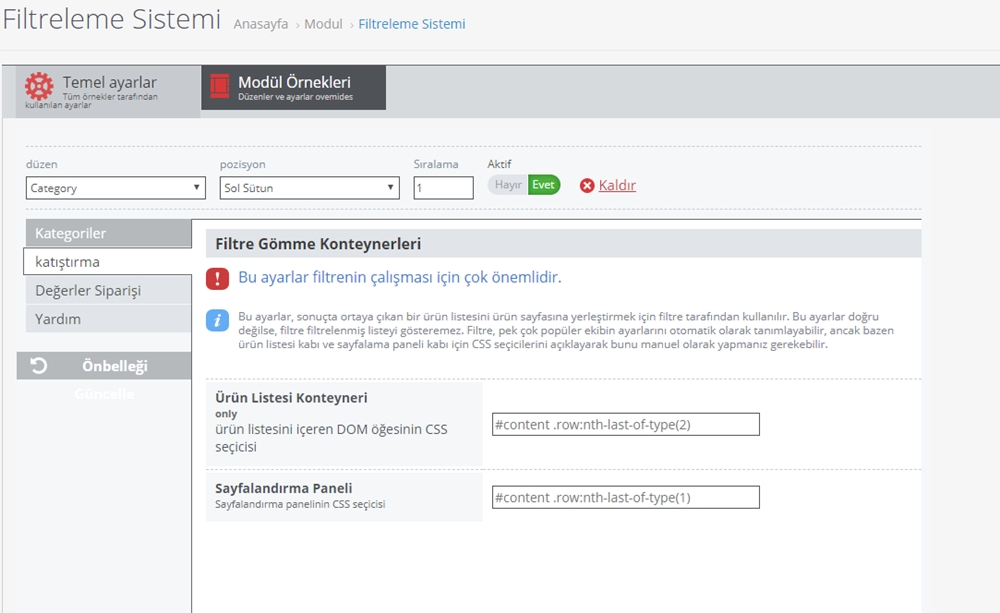
Task: Open the Modul breadcrumb link
Action: click(x=323, y=24)
